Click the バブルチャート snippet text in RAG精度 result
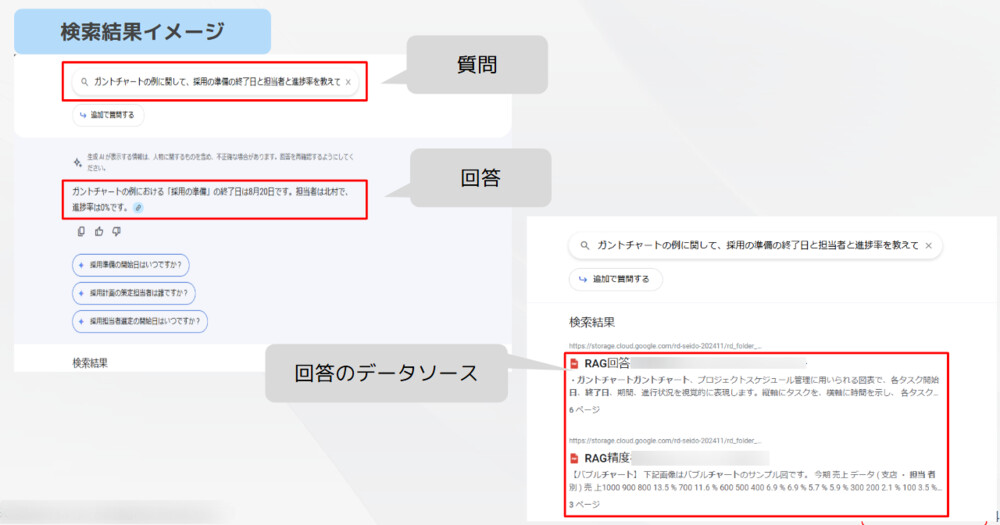The image size is (1000, 525). (755, 480)
